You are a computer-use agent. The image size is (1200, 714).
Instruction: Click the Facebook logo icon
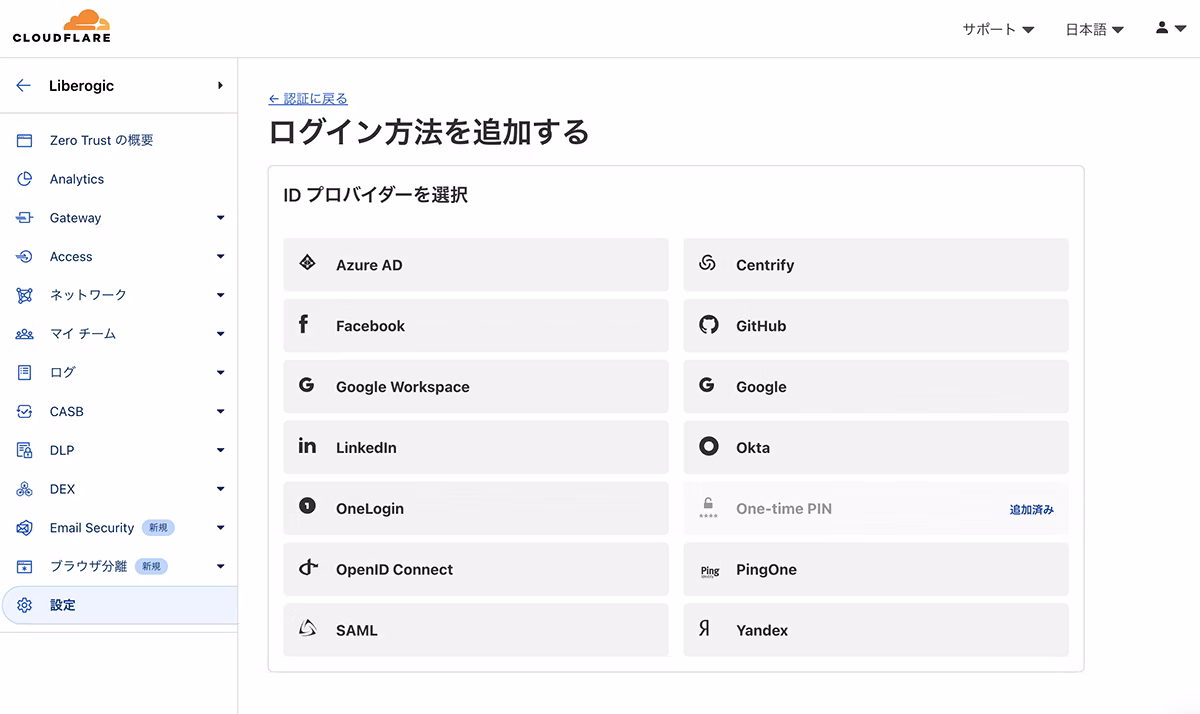click(304, 324)
